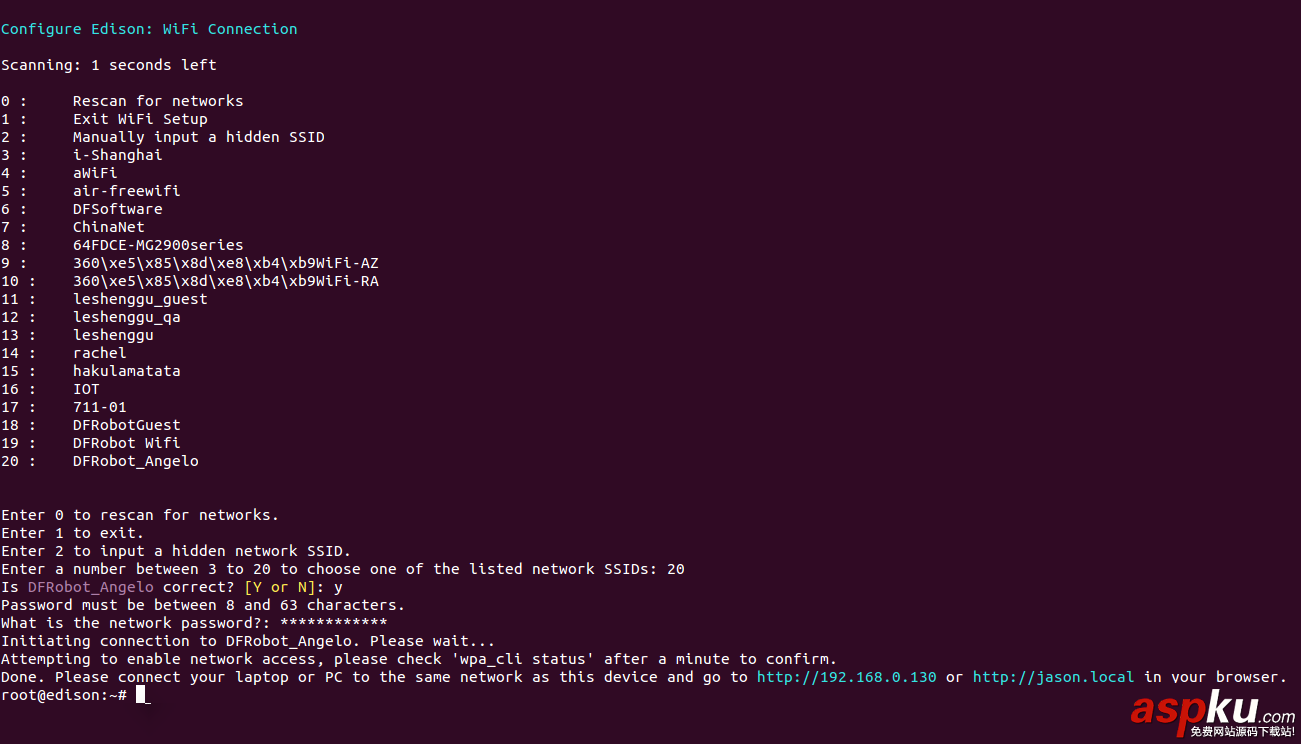This screenshot has width=1301, height=744.
Task: Click the leshenggu_guest network entry
Action: tap(140, 299)
